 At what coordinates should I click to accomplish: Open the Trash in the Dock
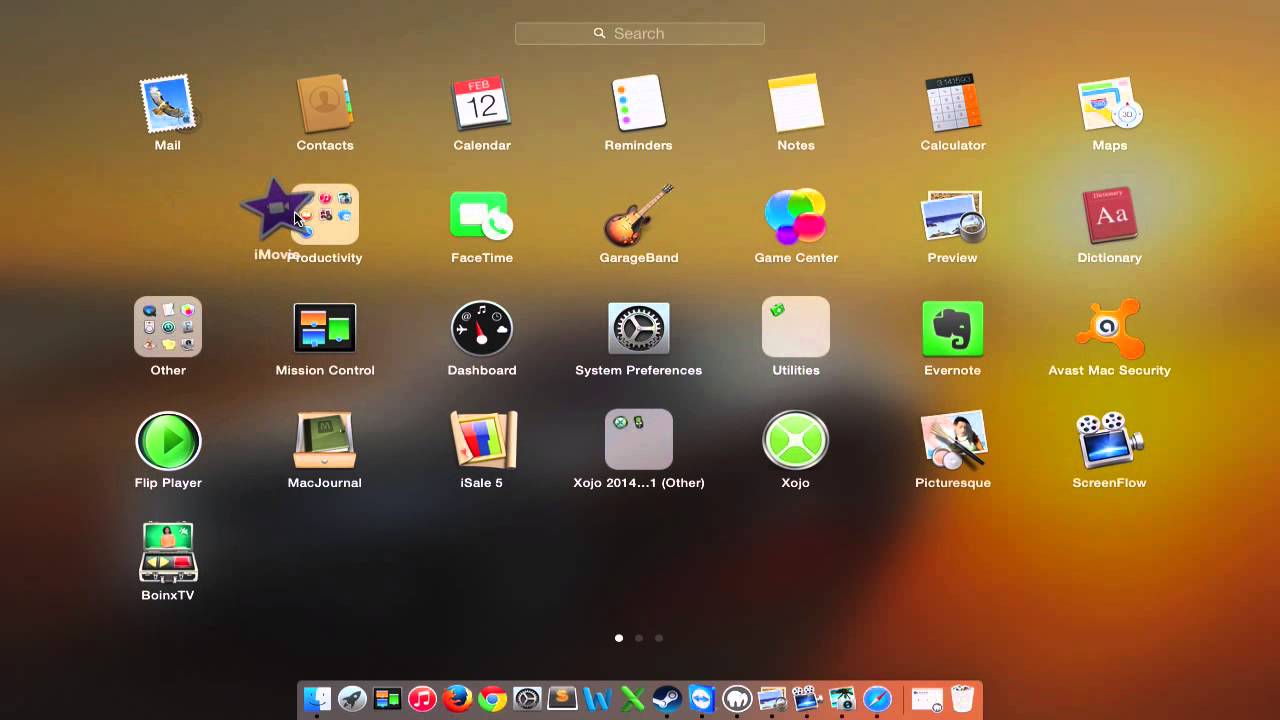(x=962, y=698)
